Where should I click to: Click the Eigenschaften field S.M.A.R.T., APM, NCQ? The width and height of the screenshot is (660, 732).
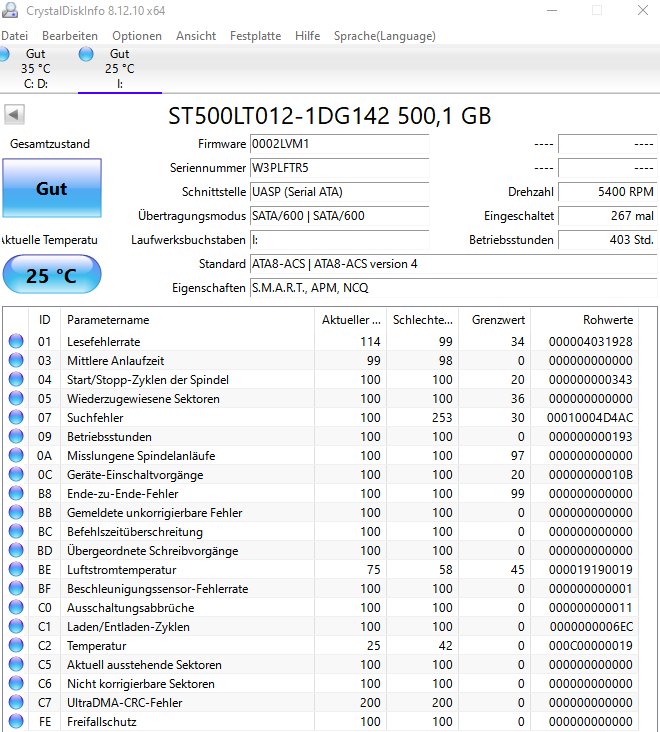point(454,288)
